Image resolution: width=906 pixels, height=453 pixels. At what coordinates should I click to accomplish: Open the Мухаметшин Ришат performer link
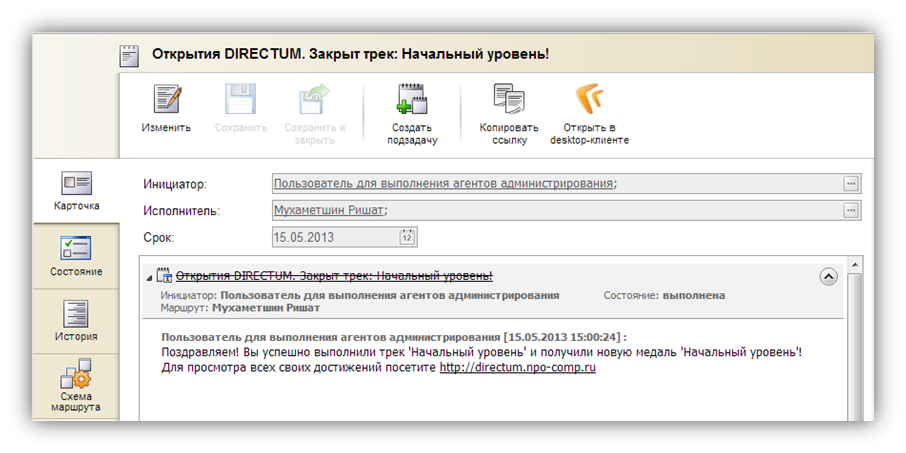tap(328, 210)
